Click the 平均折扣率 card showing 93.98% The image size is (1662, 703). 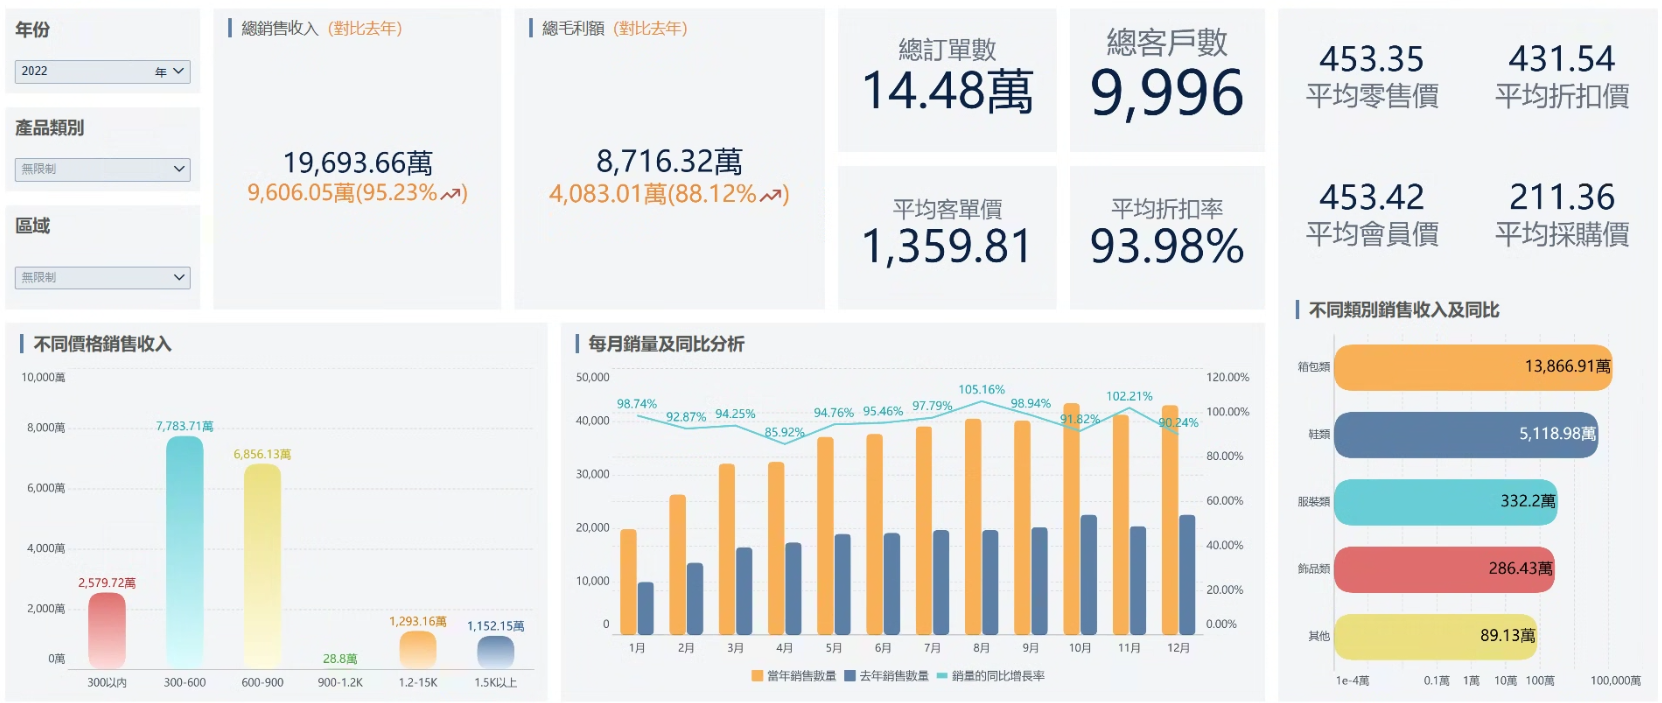coord(1166,237)
